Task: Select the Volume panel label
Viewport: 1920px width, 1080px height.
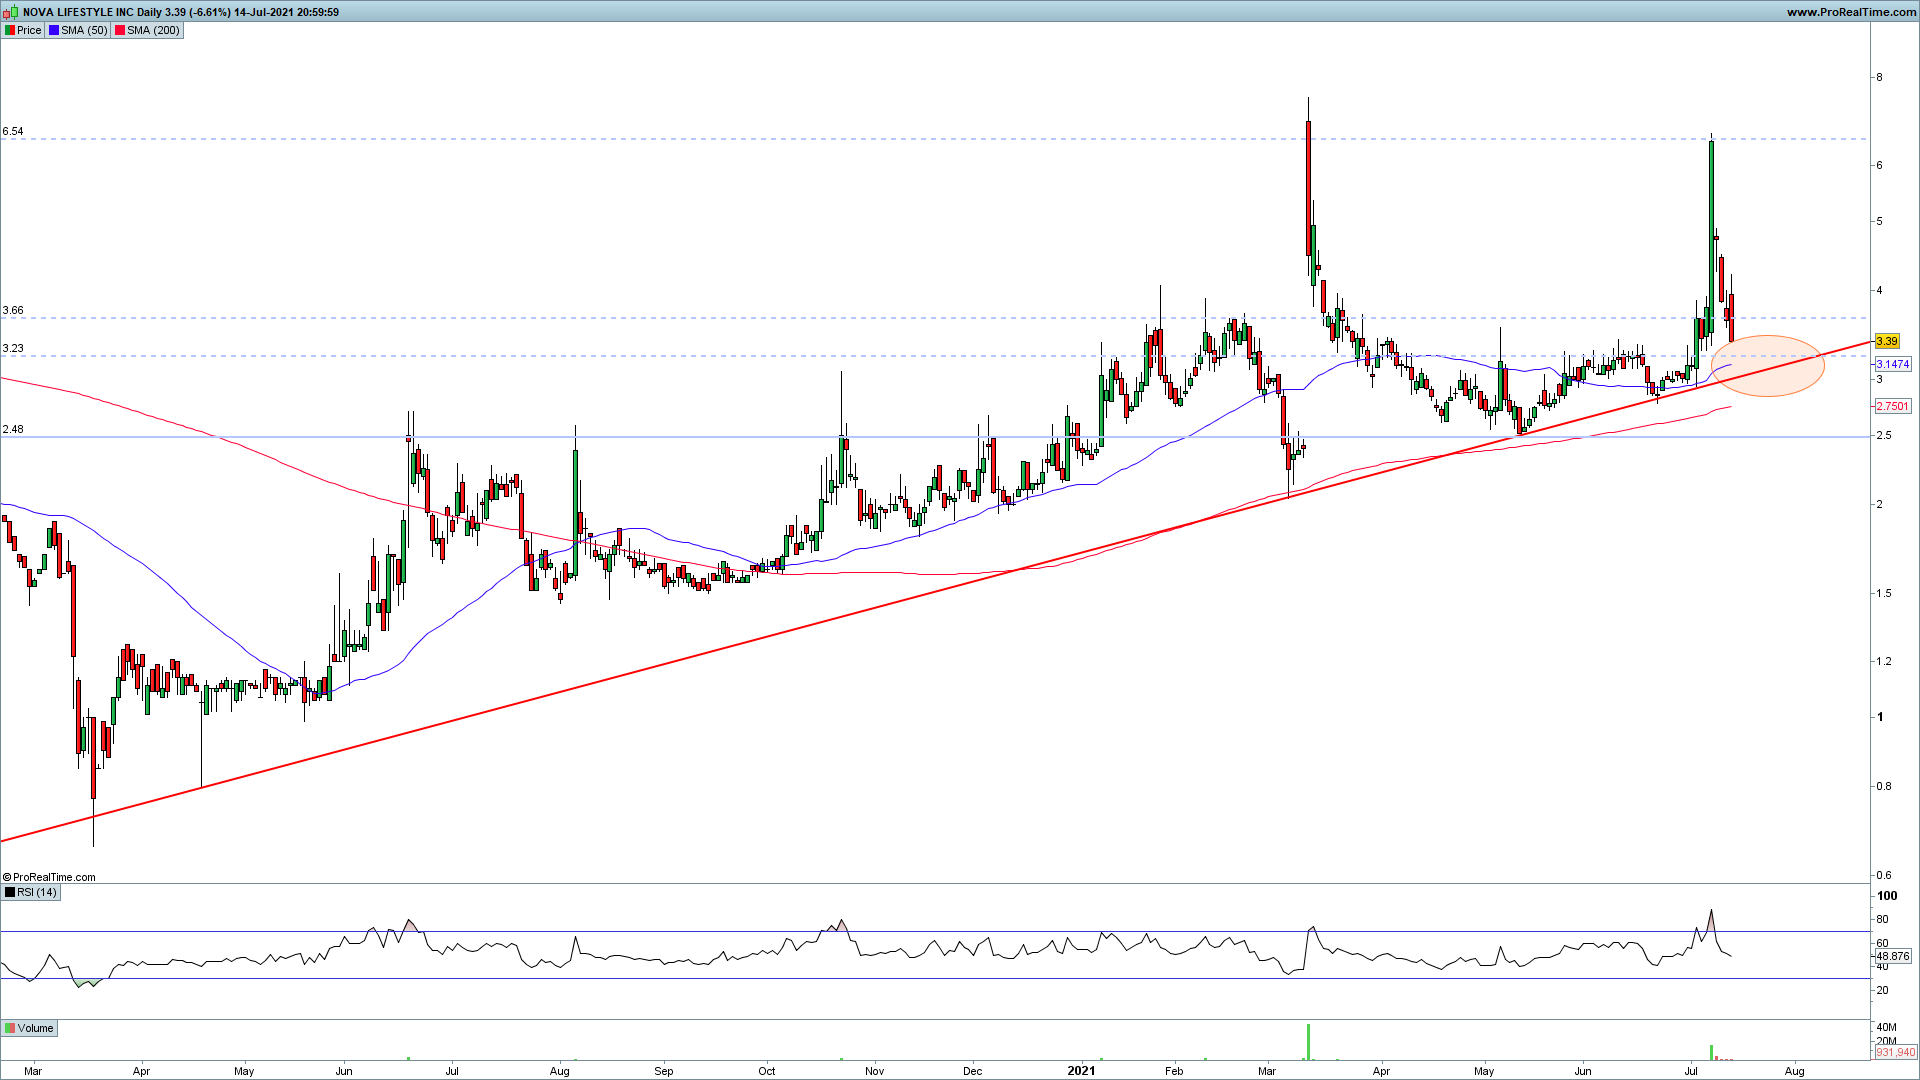Action: coord(35,1028)
